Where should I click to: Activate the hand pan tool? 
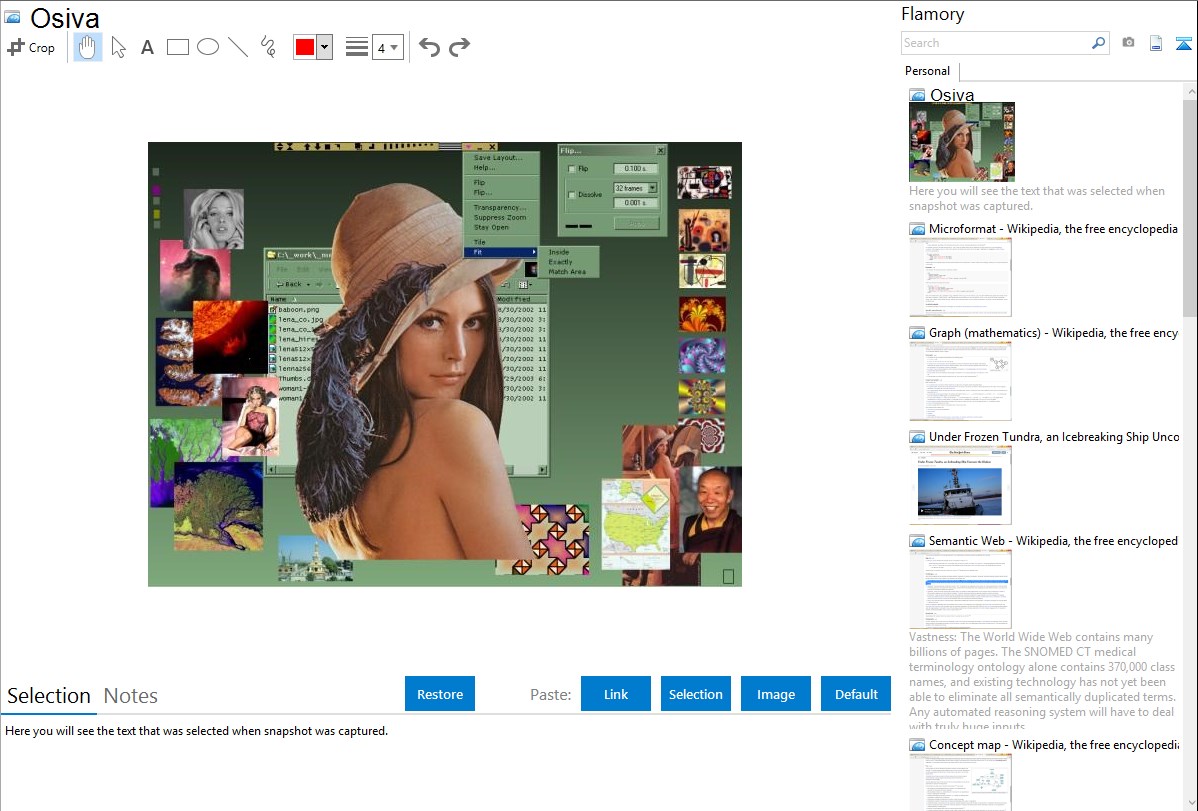coord(87,47)
